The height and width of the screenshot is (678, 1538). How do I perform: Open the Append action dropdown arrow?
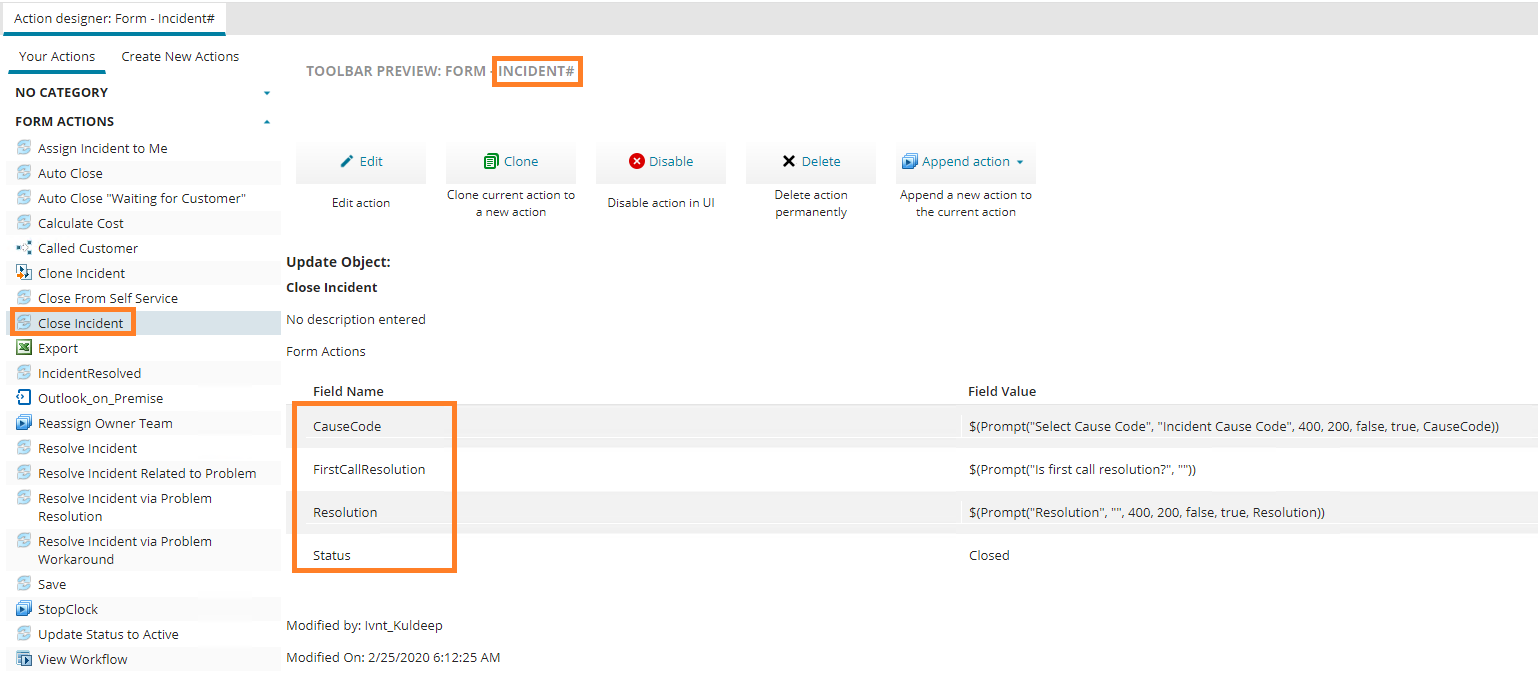coord(1020,160)
